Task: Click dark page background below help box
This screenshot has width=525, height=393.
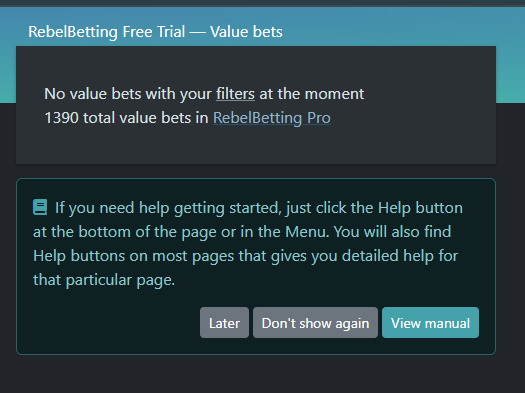Action: 262,374
